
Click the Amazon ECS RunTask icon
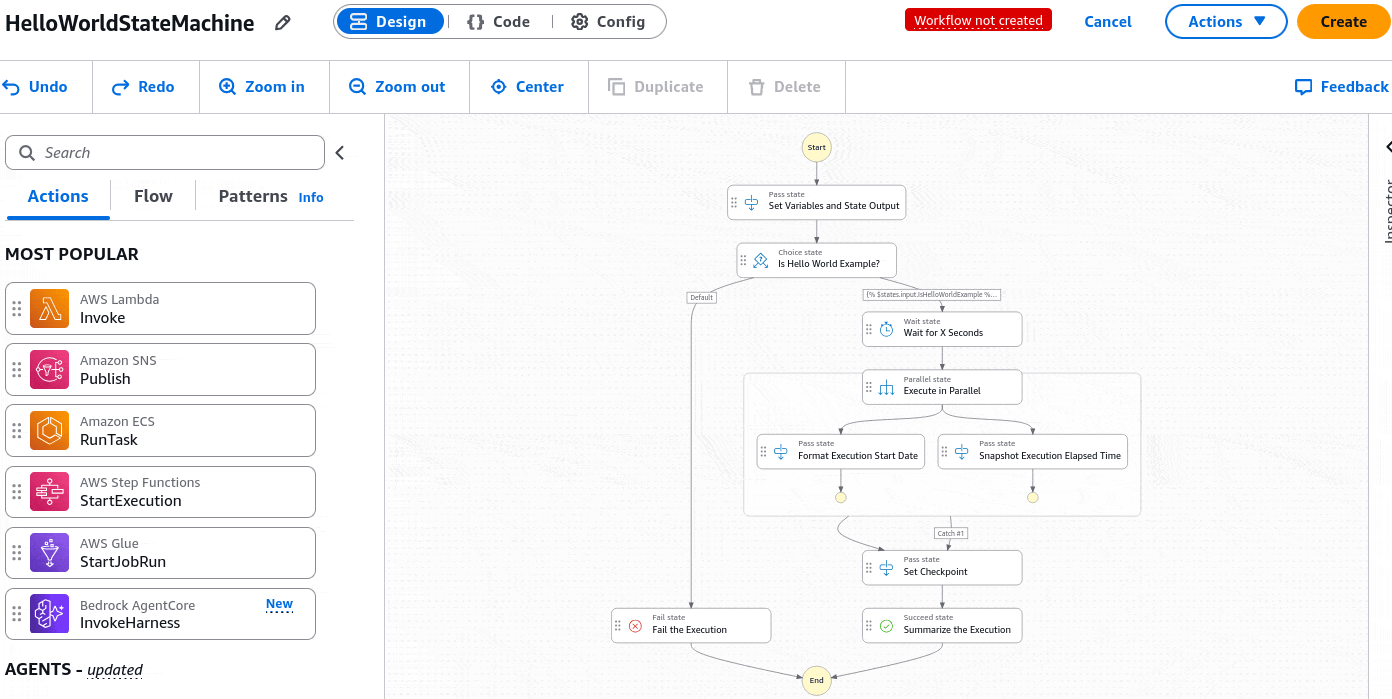49,431
